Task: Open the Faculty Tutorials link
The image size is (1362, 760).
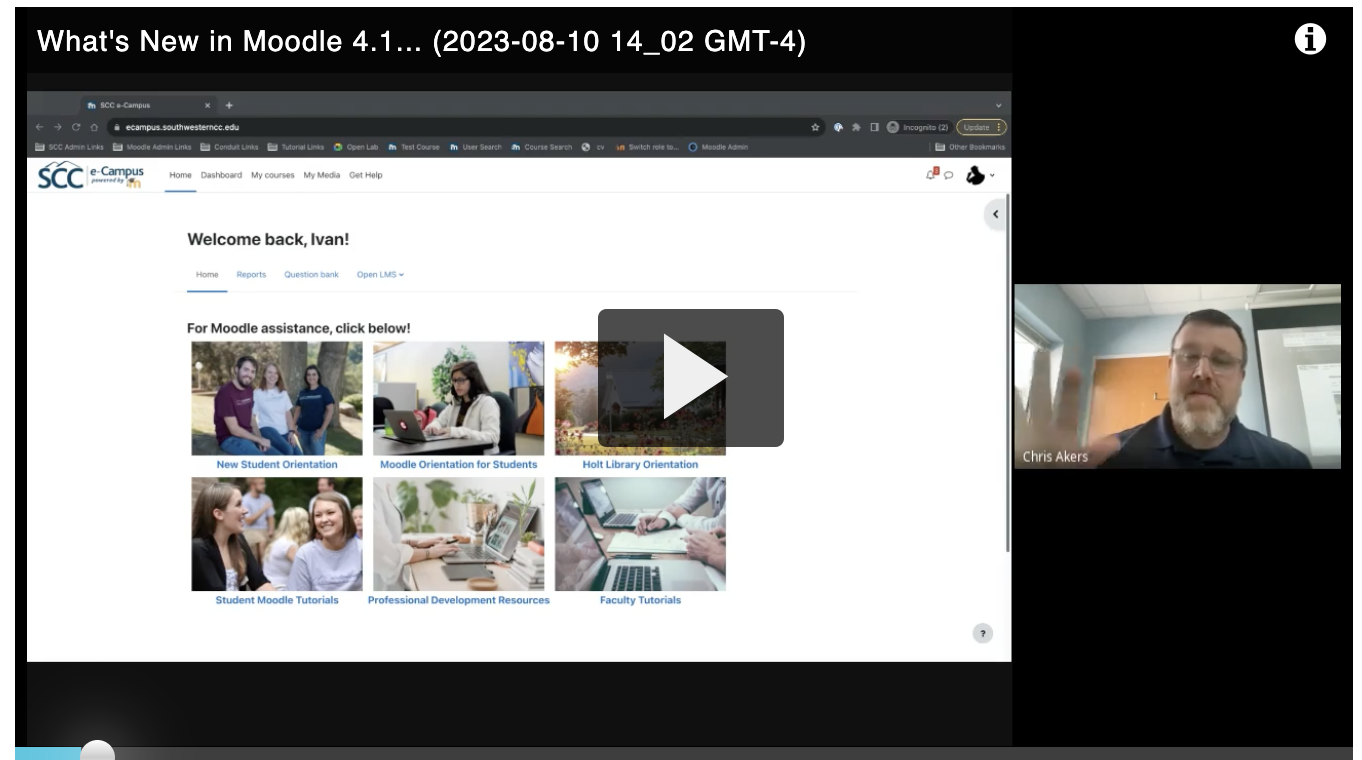Action: click(640, 600)
